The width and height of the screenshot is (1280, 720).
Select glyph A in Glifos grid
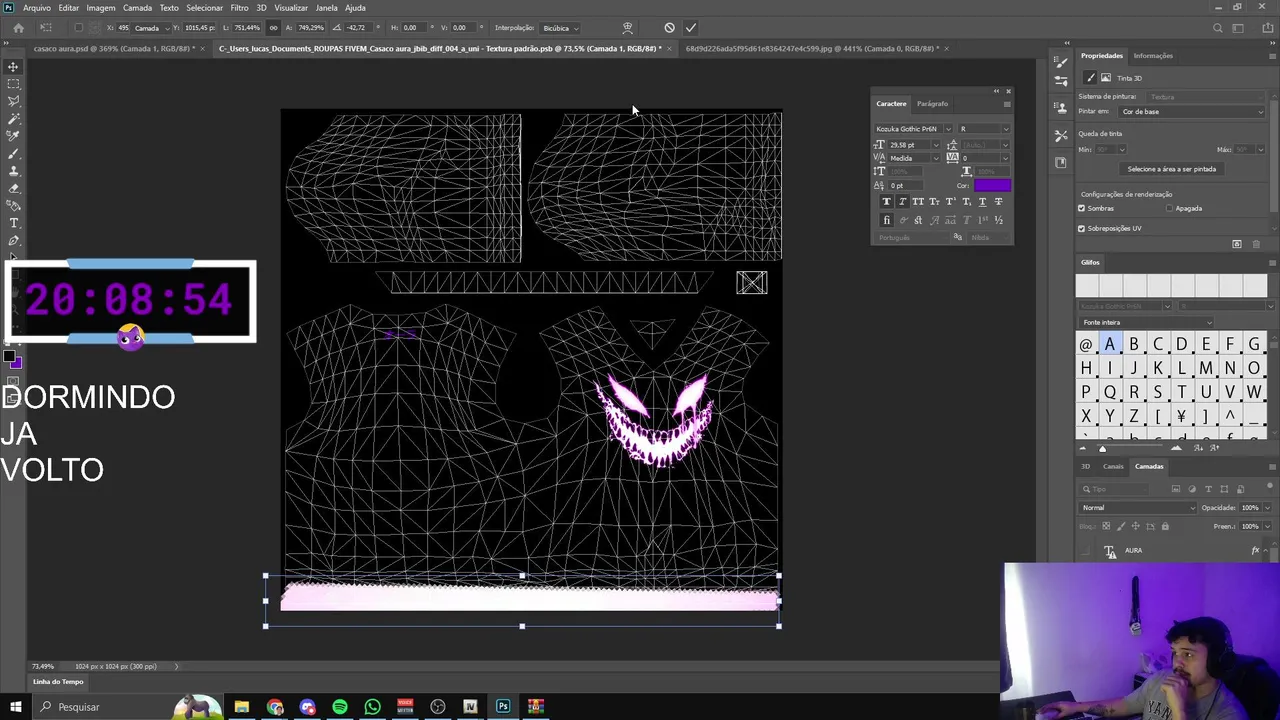pos(1109,344)
